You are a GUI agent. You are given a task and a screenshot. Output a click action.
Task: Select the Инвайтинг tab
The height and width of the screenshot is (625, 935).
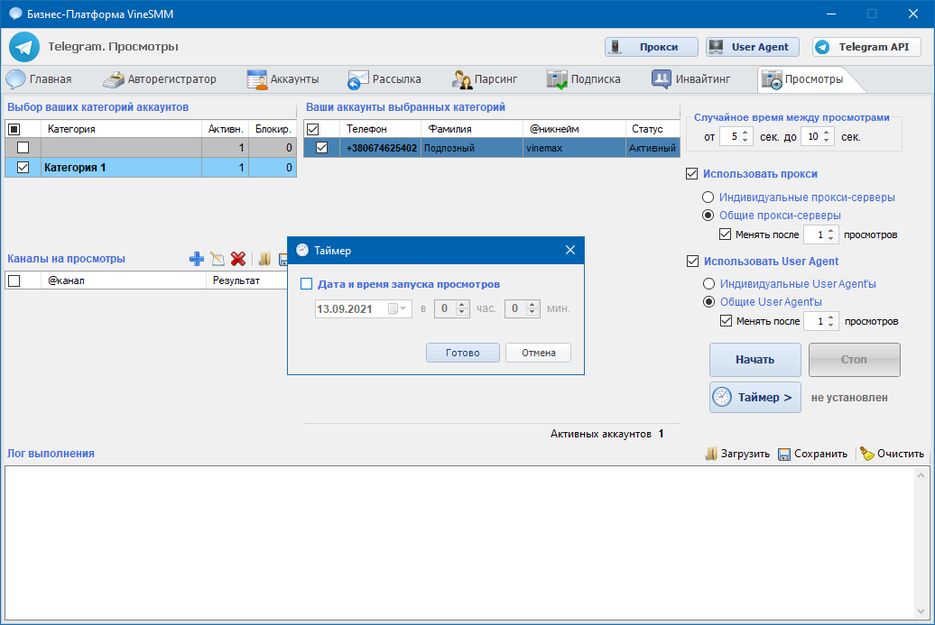click(x=691, y=79)
